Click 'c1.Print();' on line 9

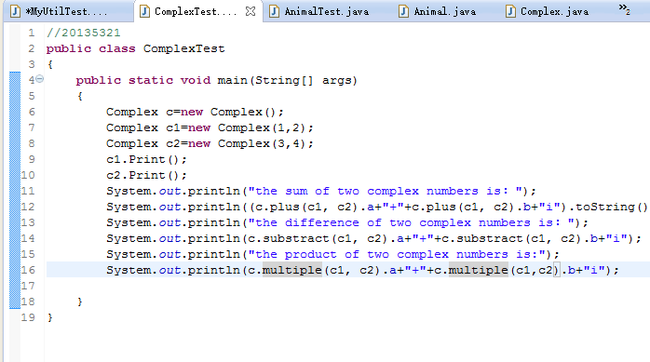(x=146, y=159)
